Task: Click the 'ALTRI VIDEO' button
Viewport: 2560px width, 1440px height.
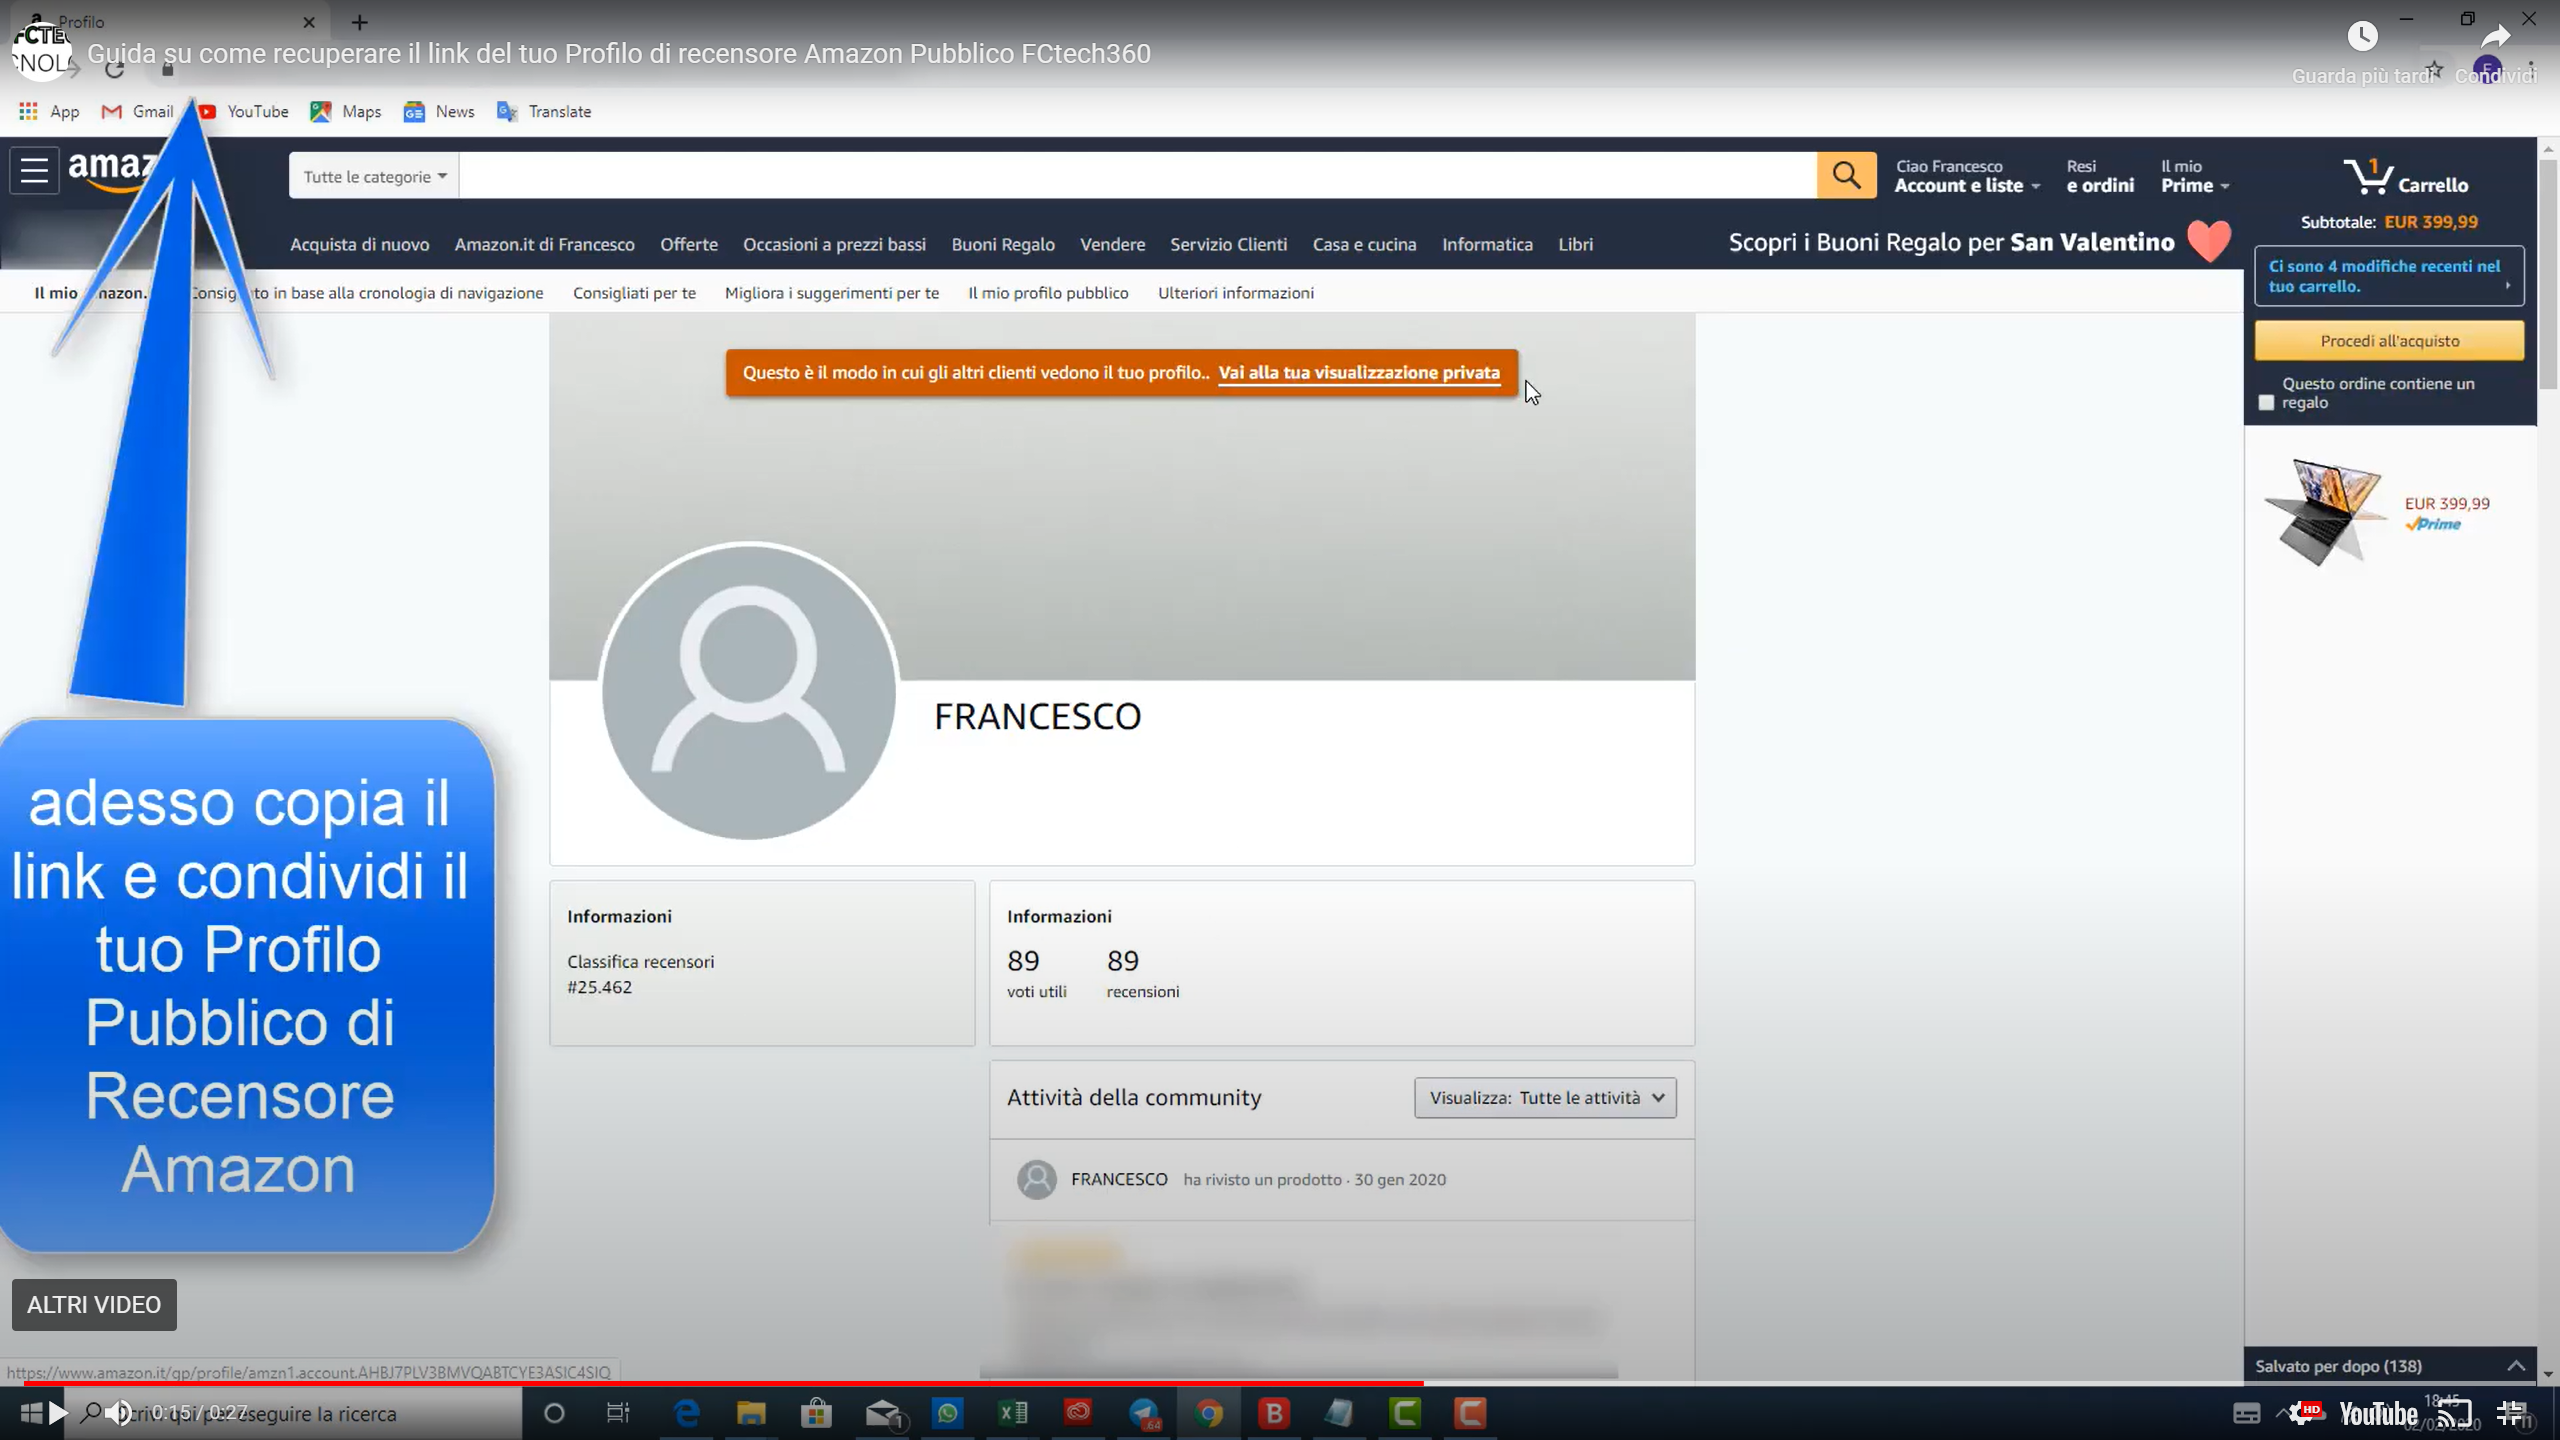Action: coord(94,1305)
